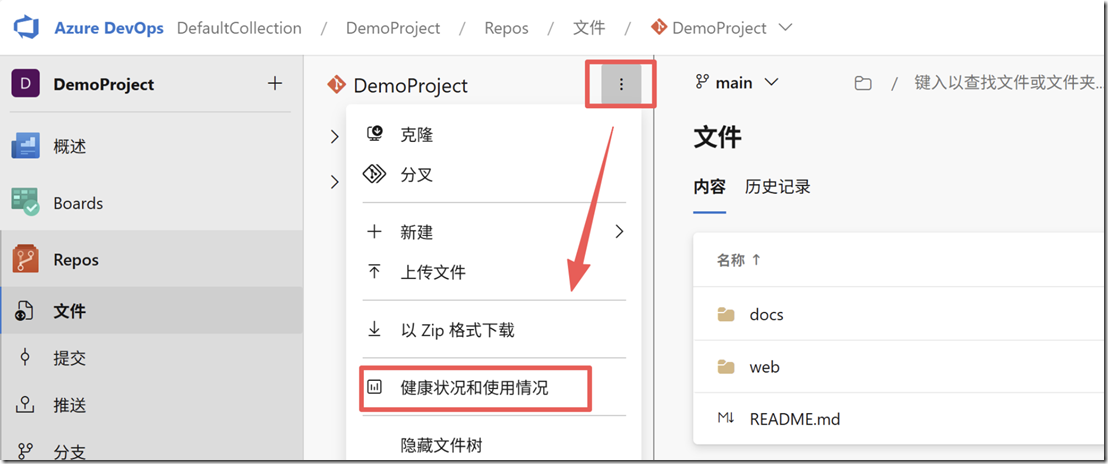The image size is (1108, 464).
Task: Open the DemoProject repository selector dropdown
Action: [x=721, y=28]
